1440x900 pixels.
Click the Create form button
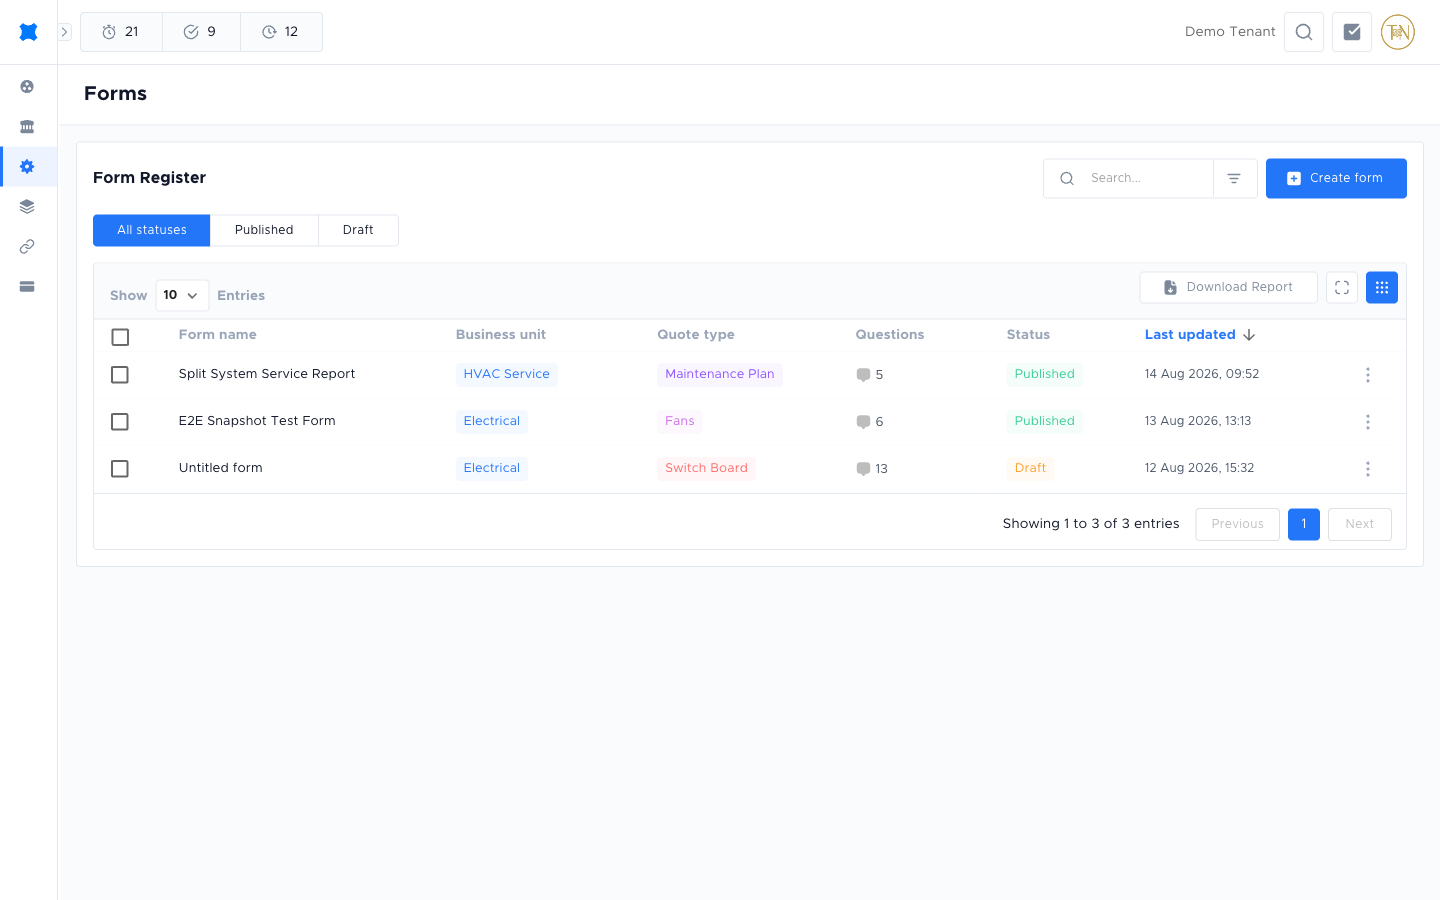1336,178
